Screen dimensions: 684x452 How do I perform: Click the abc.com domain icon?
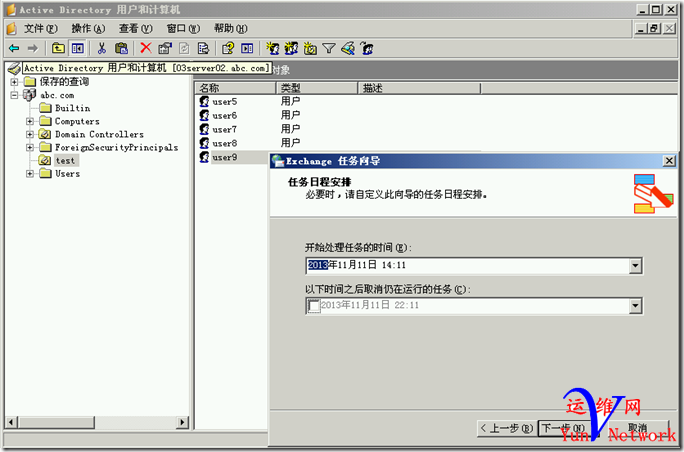pyautogui.click(x=30, y=95)
